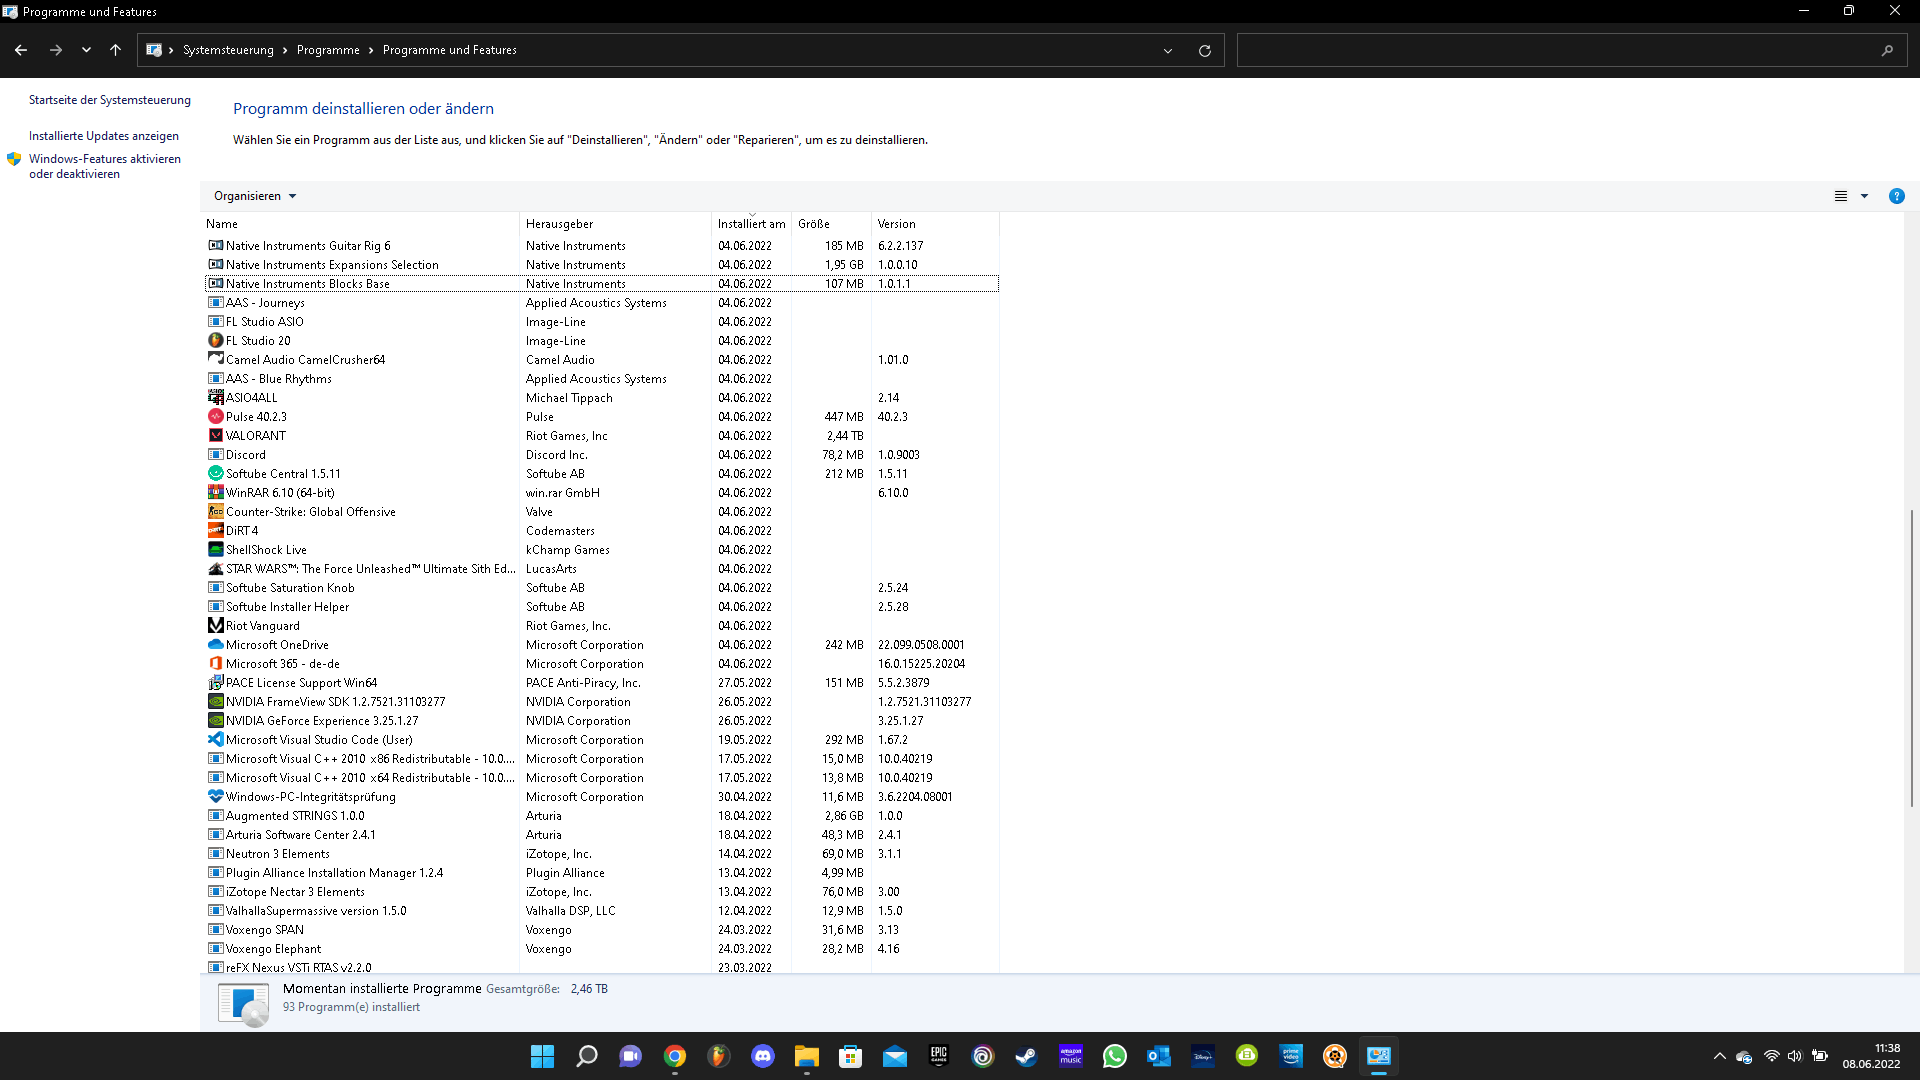Select ValhallaSupermassive version 1.5.0 entry
1920x1080 pixels.
click(601, 911)
